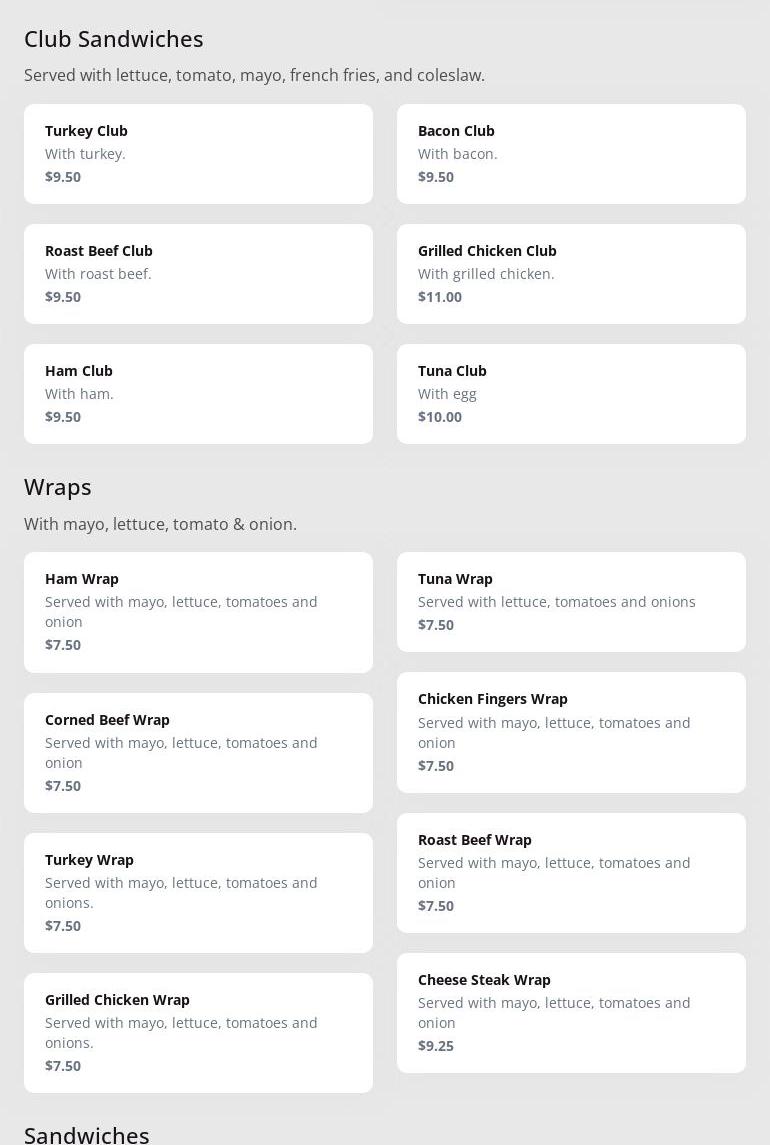The image size is (770, 1145).
Task: Open the Roast Beef Club item
Action: coord(198,274)
